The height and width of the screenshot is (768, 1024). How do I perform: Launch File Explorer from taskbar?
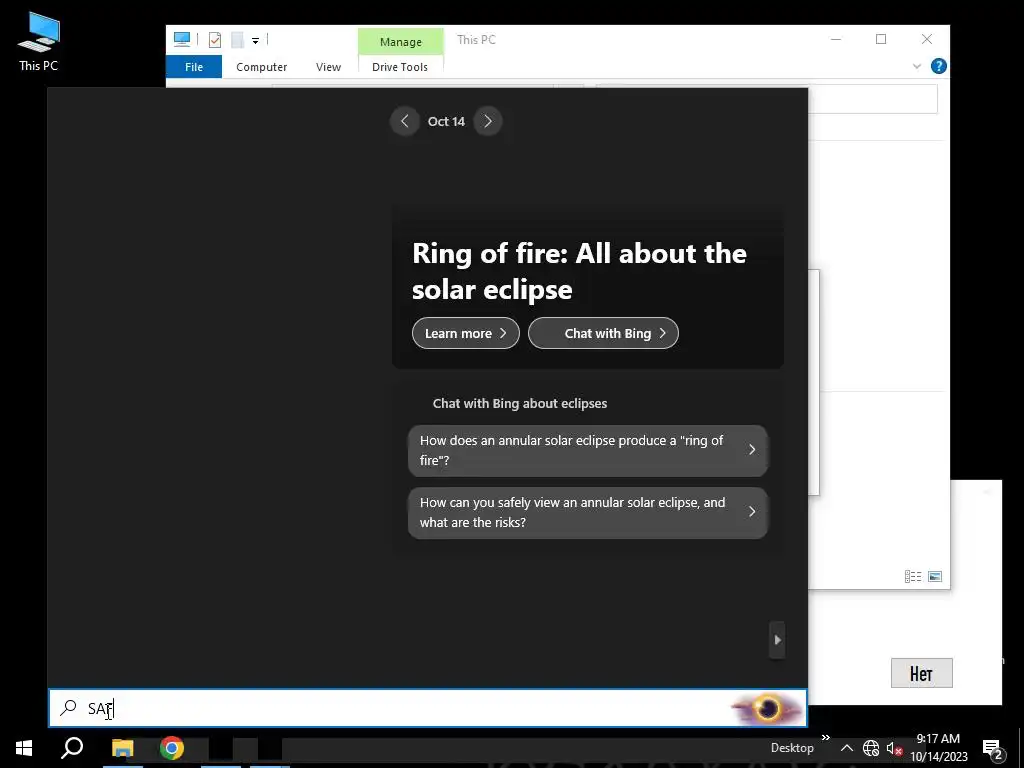click(x=122, y=748)
